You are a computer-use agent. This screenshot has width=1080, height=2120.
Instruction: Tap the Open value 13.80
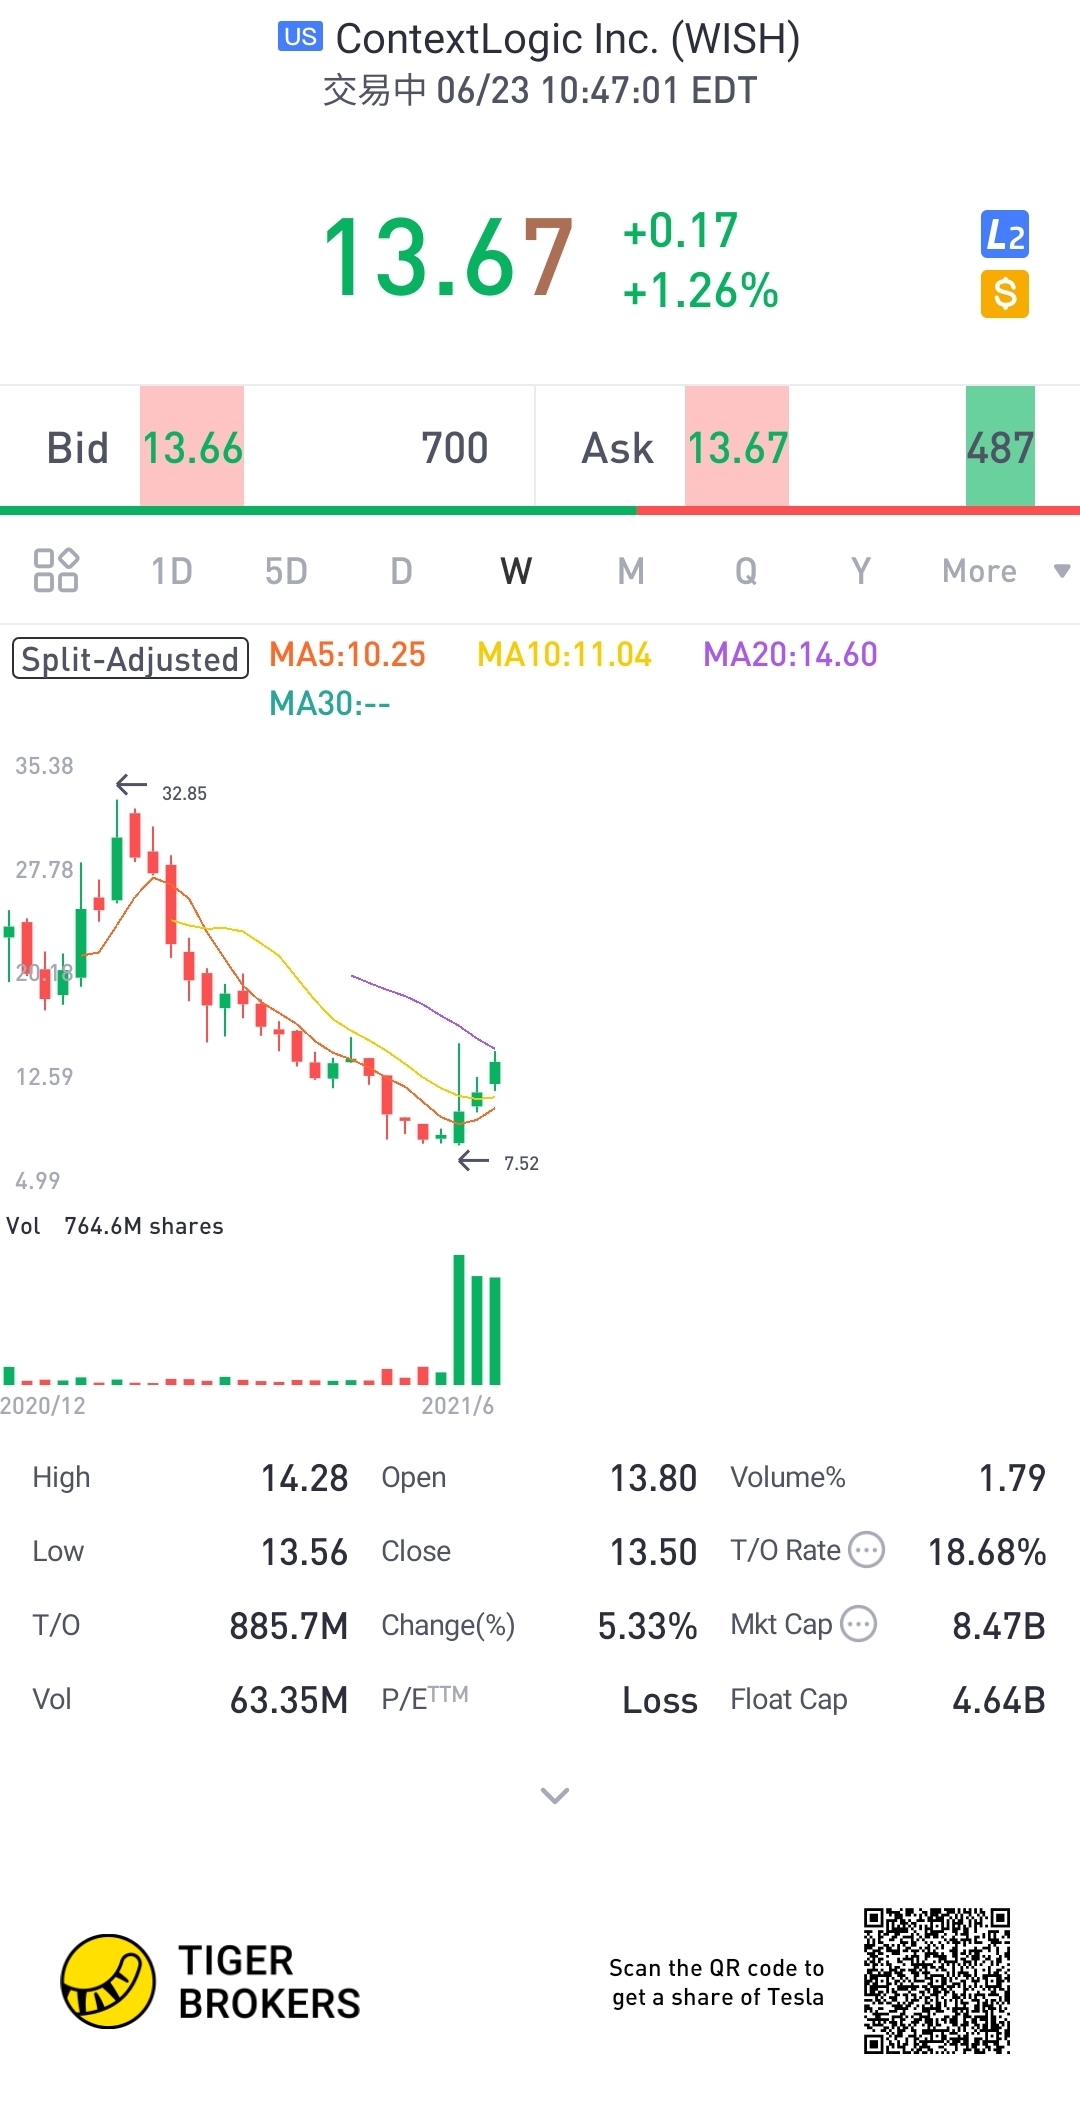coord(653,1477)
